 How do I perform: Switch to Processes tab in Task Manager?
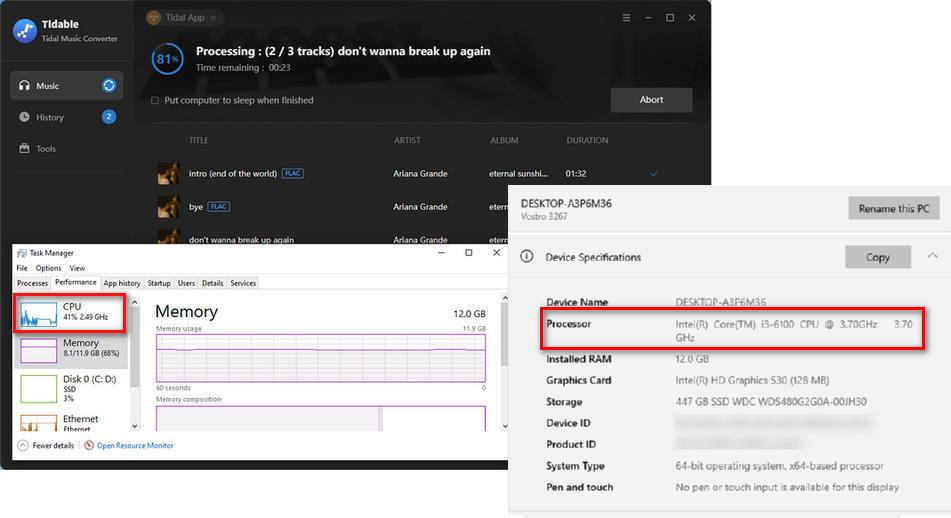[x=32, y=283]
